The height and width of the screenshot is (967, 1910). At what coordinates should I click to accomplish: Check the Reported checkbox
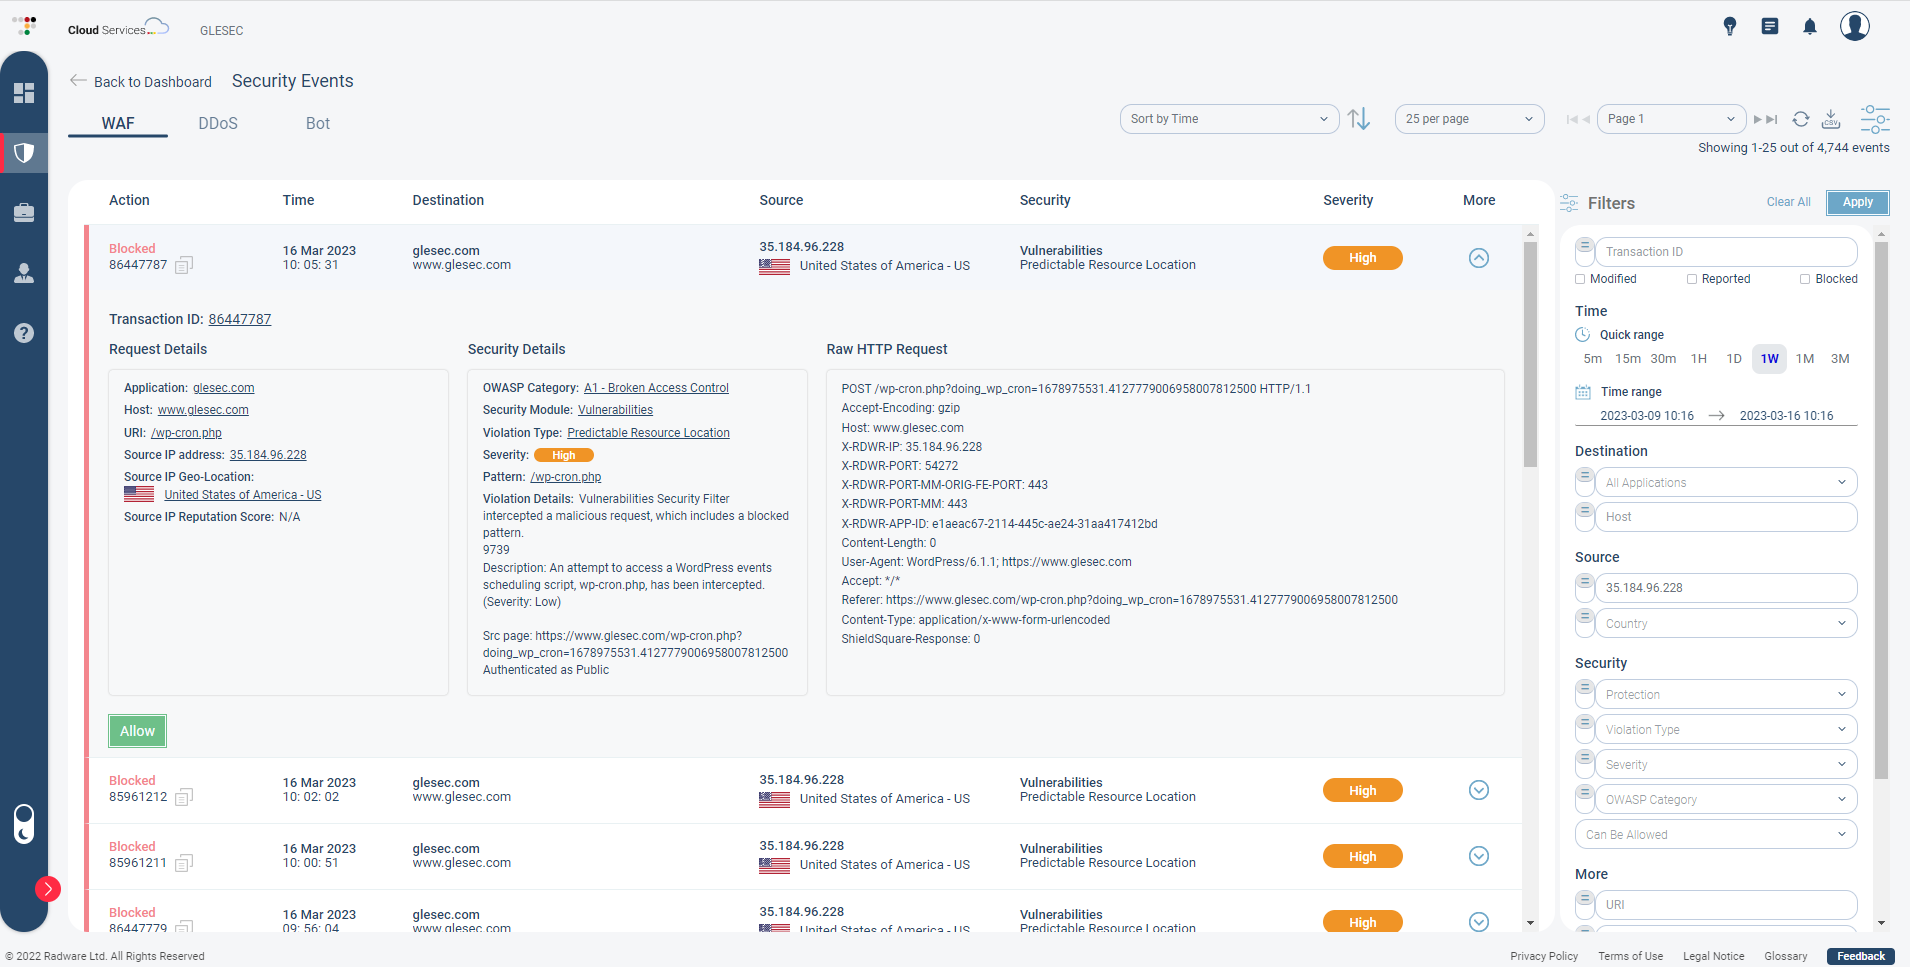pyautogui.click(x=1692, y=279)
